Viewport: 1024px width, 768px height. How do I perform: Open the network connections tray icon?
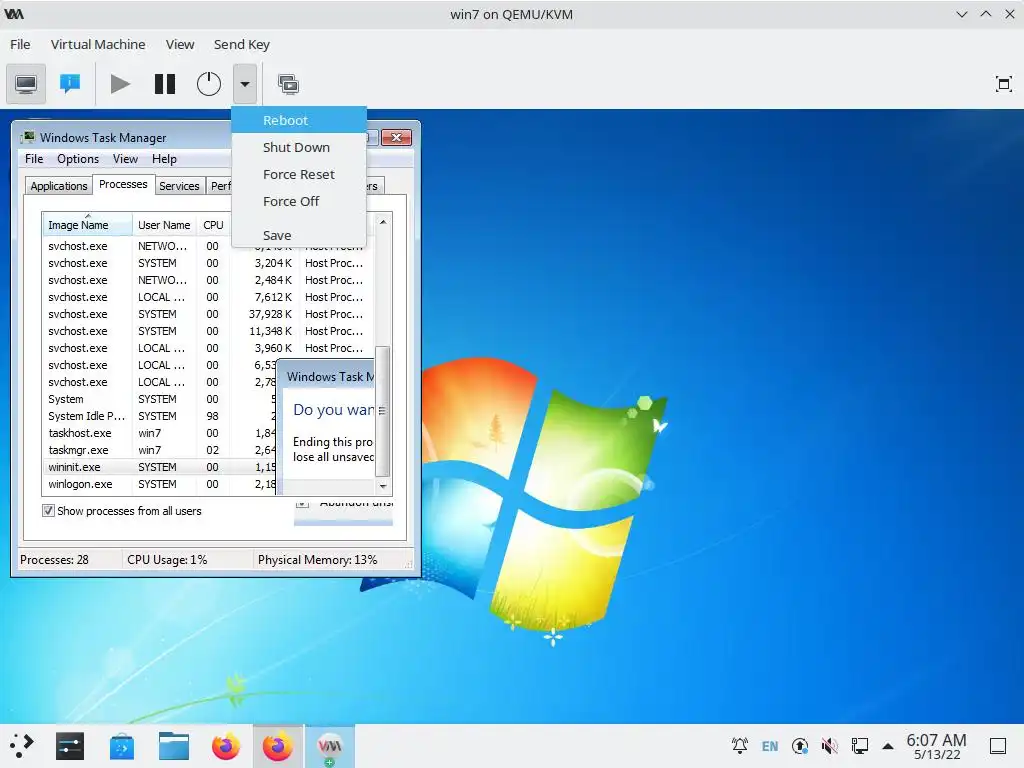pyautogui.click(x=859, y=746)
